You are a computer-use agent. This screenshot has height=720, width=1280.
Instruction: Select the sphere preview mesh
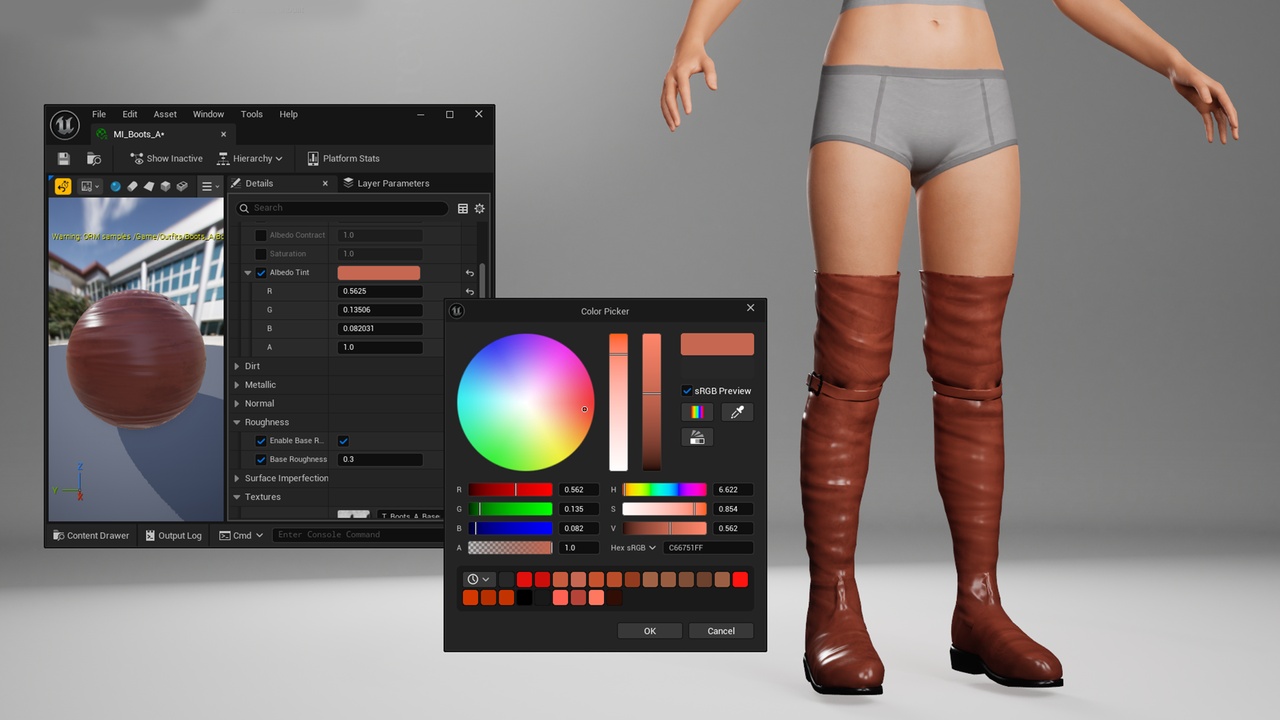[x=116, y=186]
